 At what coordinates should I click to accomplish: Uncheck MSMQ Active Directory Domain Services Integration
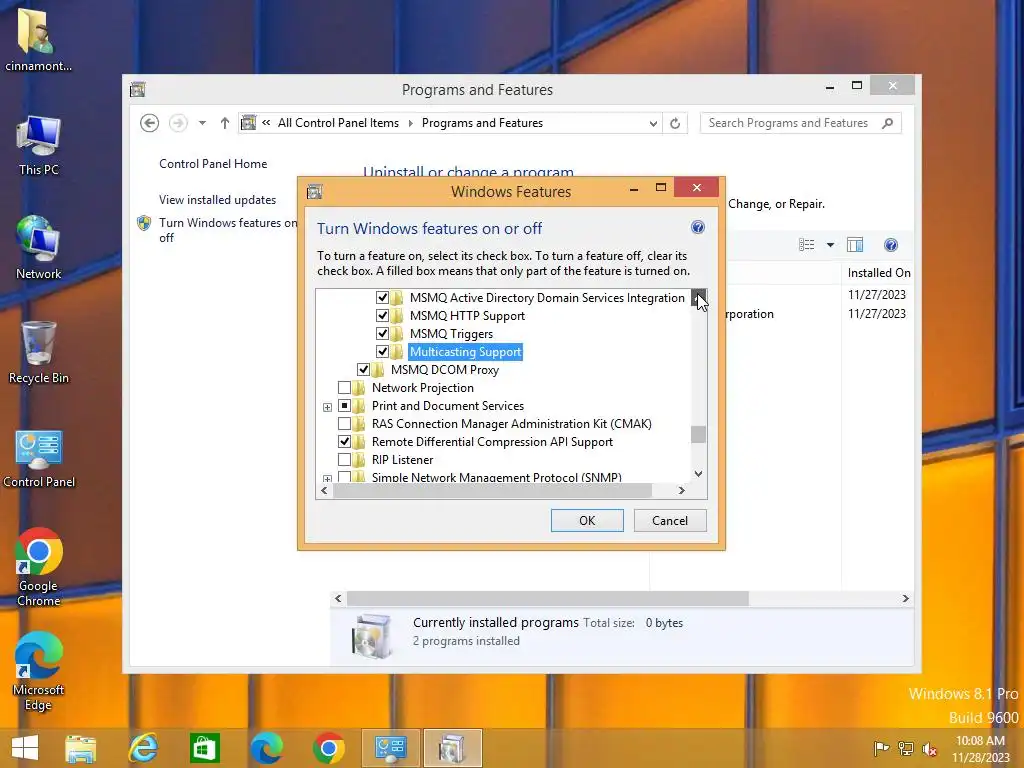382,298
